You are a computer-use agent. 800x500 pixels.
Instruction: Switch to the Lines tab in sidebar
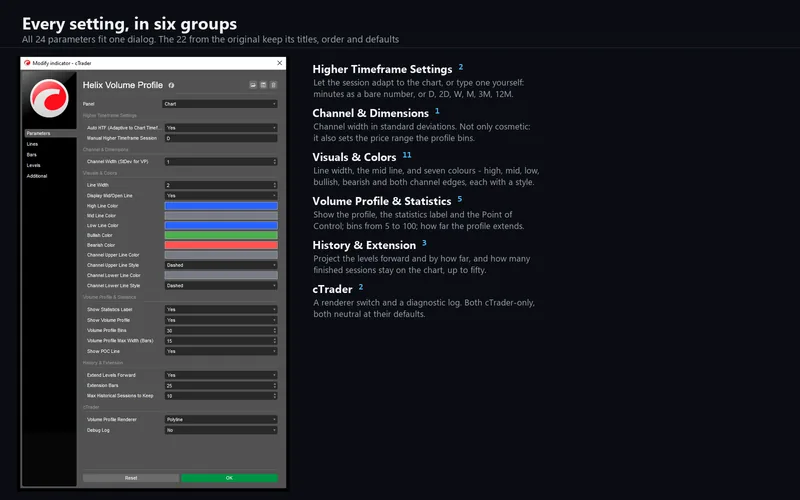(32, 144)
